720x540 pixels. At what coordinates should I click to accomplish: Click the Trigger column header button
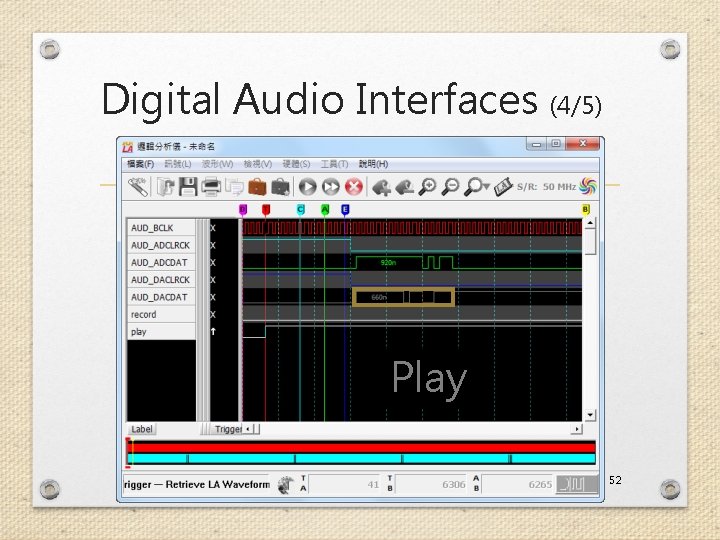tap(226, 429)
